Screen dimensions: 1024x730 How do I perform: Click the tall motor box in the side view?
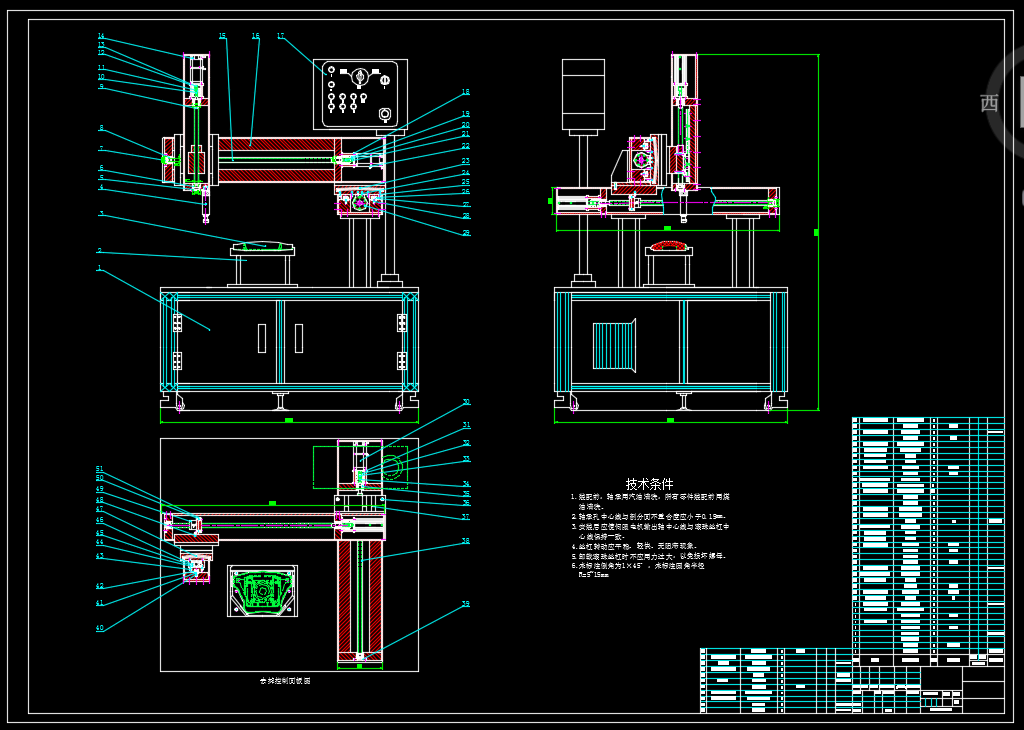583,95
